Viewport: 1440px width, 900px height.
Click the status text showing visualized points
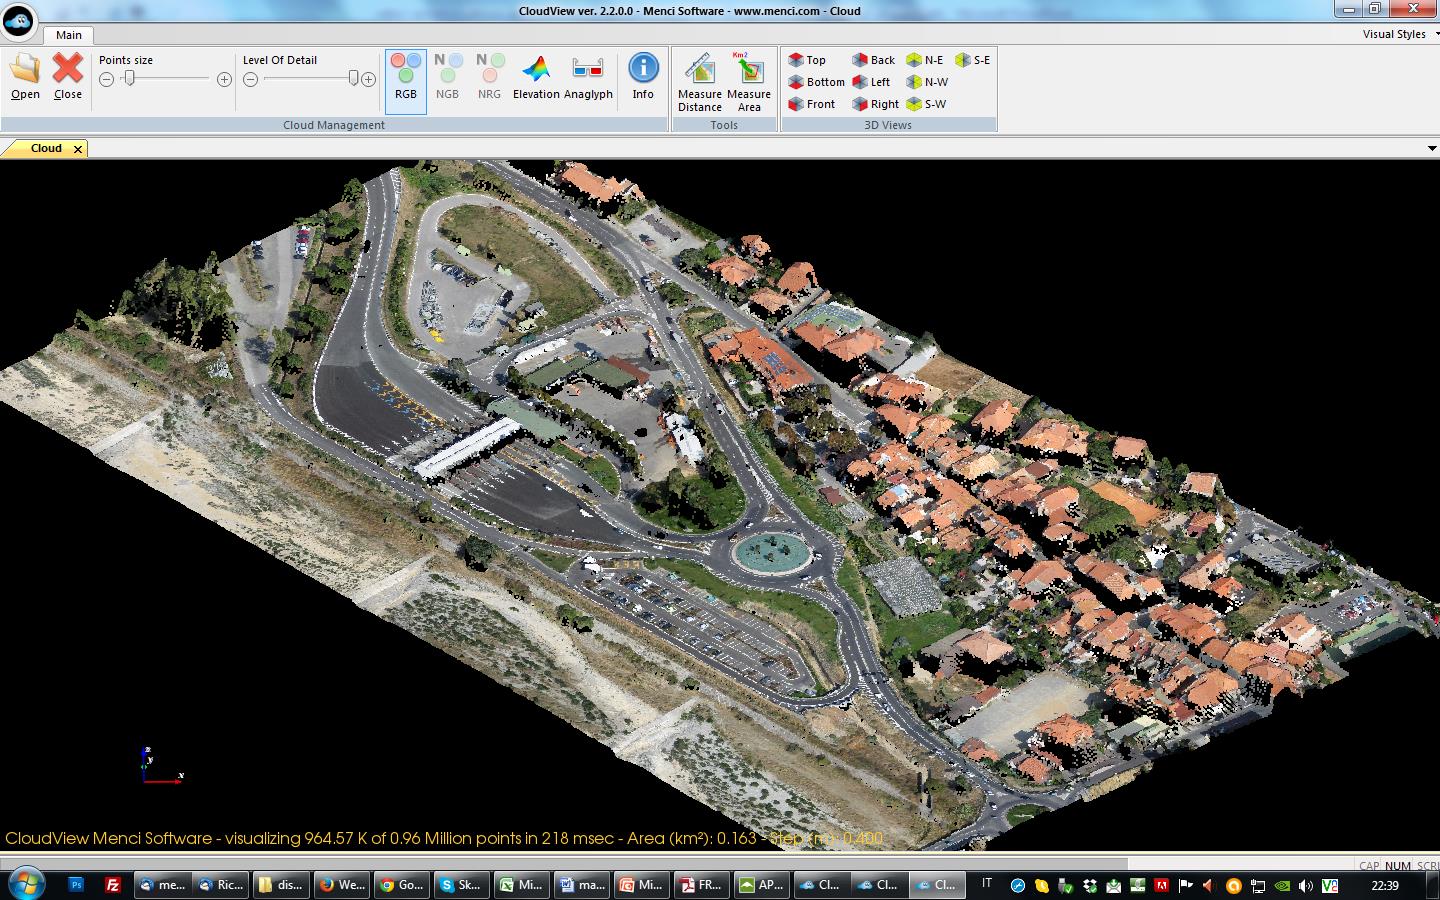pyautogui.click(x=444, y=838)
